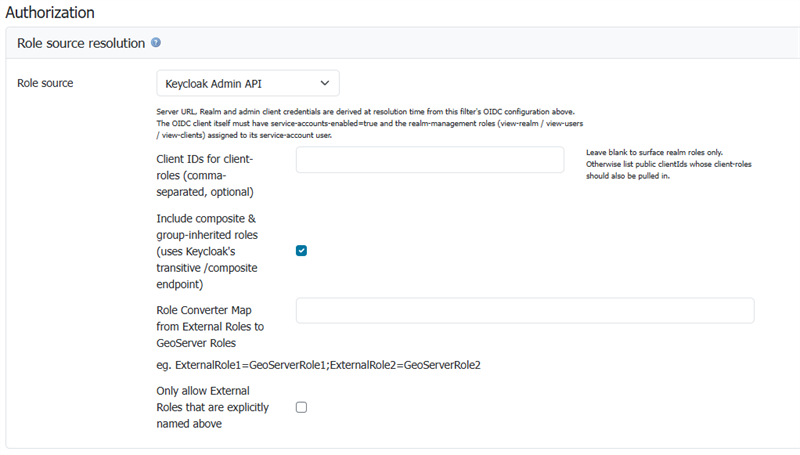The image size is (800, 455).
Task: Enable Only allow External Roles explicitly named
Action: point(302,407)
